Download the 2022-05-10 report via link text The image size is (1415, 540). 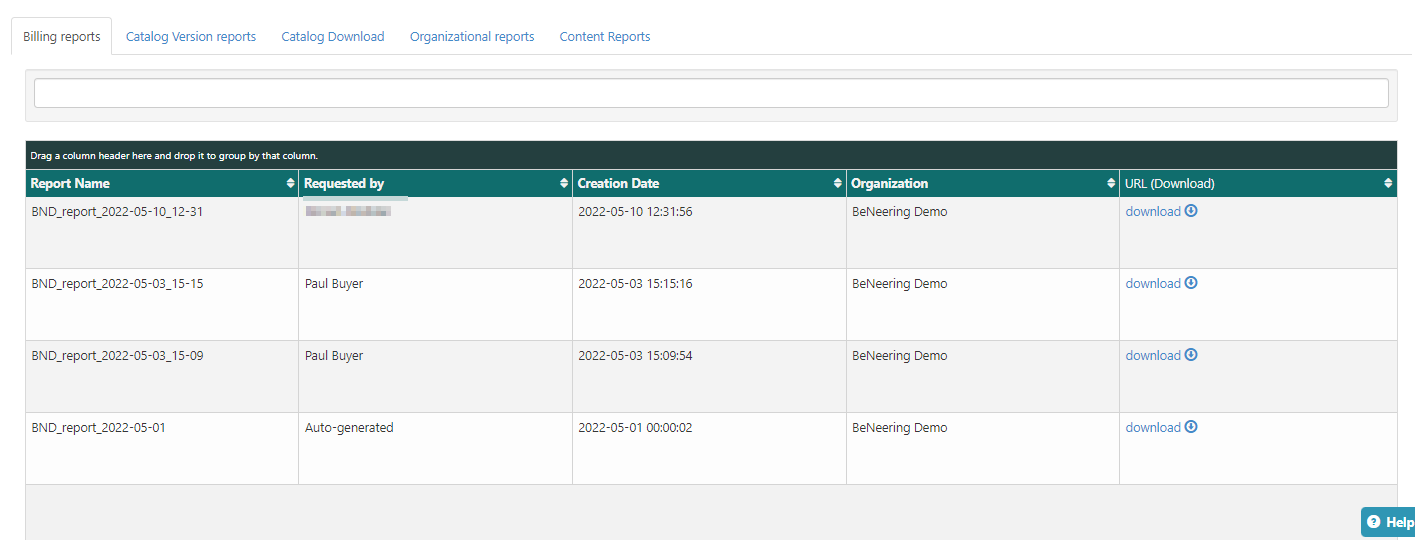pos(1153,212)
